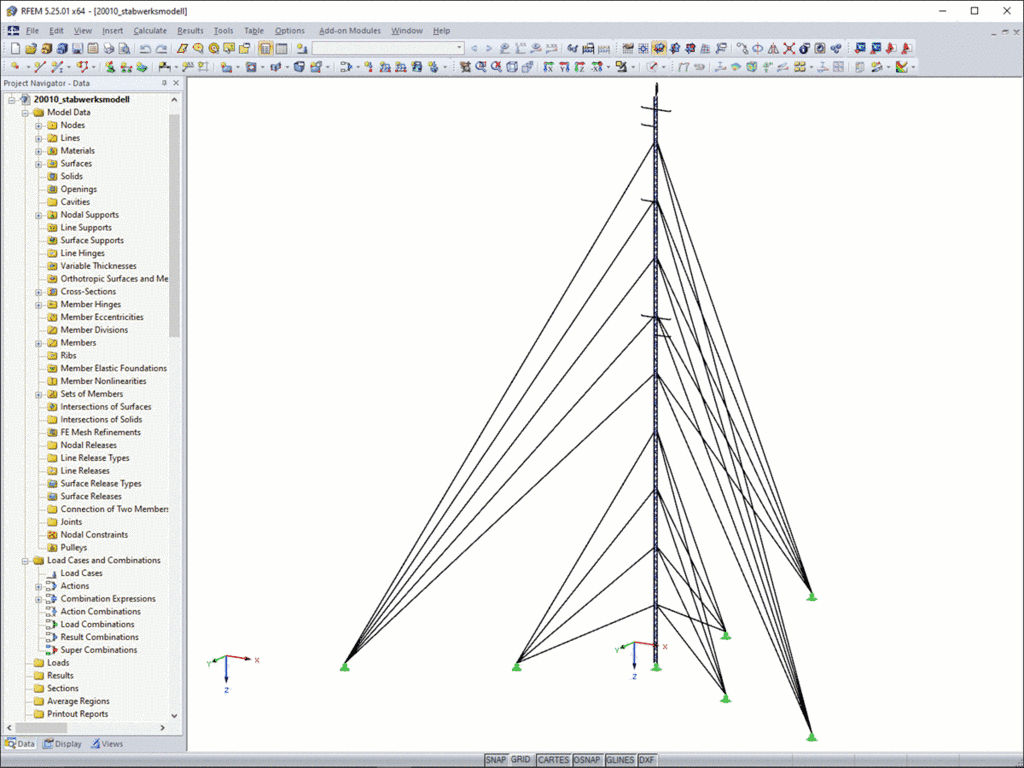Toggle OSNAP in status bar
This screenshot has height=768, width=1024.
coord(586,760)
